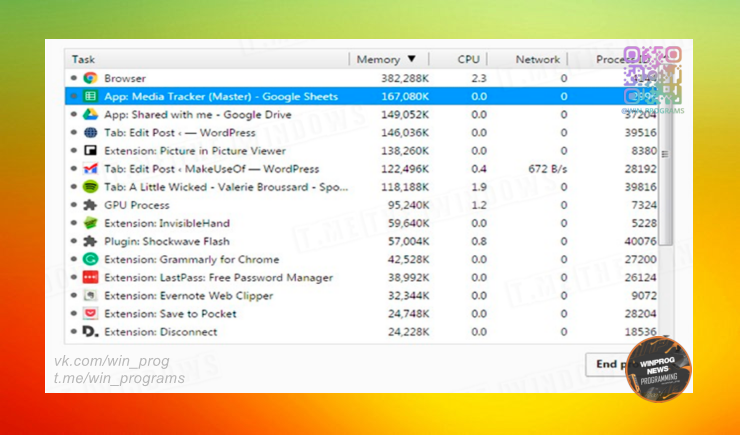Click the 95,240K memory value
The image size is (740, 435).
click(408, 205)
